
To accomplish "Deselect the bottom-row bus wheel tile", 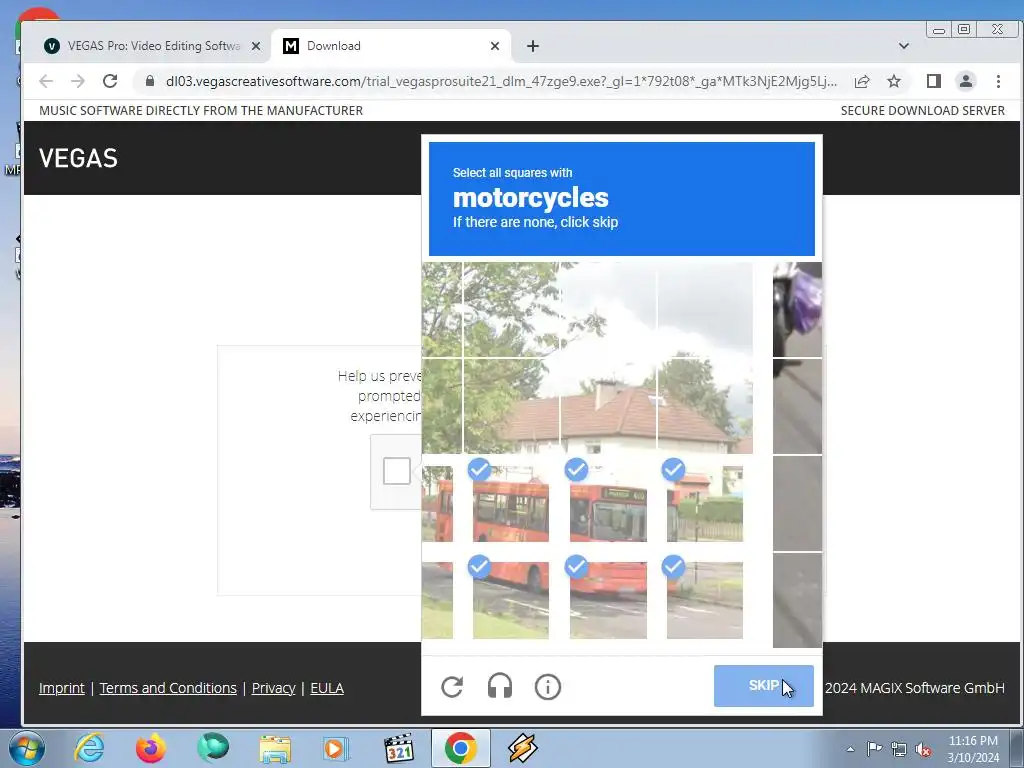I will [x=511, y=600].
